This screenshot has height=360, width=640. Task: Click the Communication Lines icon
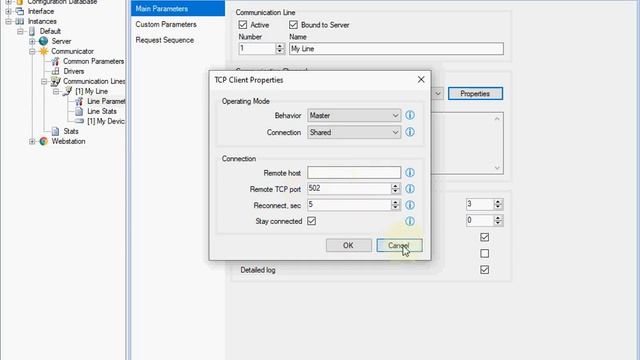click(x=56, y=81)
